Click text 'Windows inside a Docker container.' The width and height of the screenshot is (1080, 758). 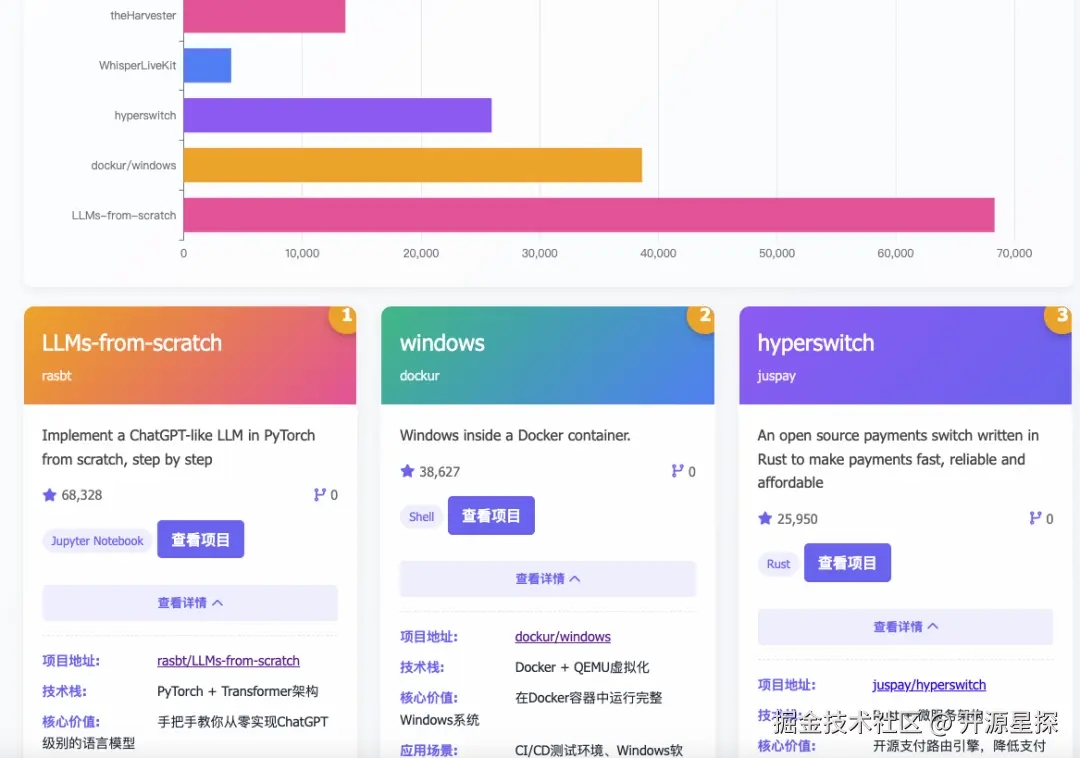tap(515, 436)
